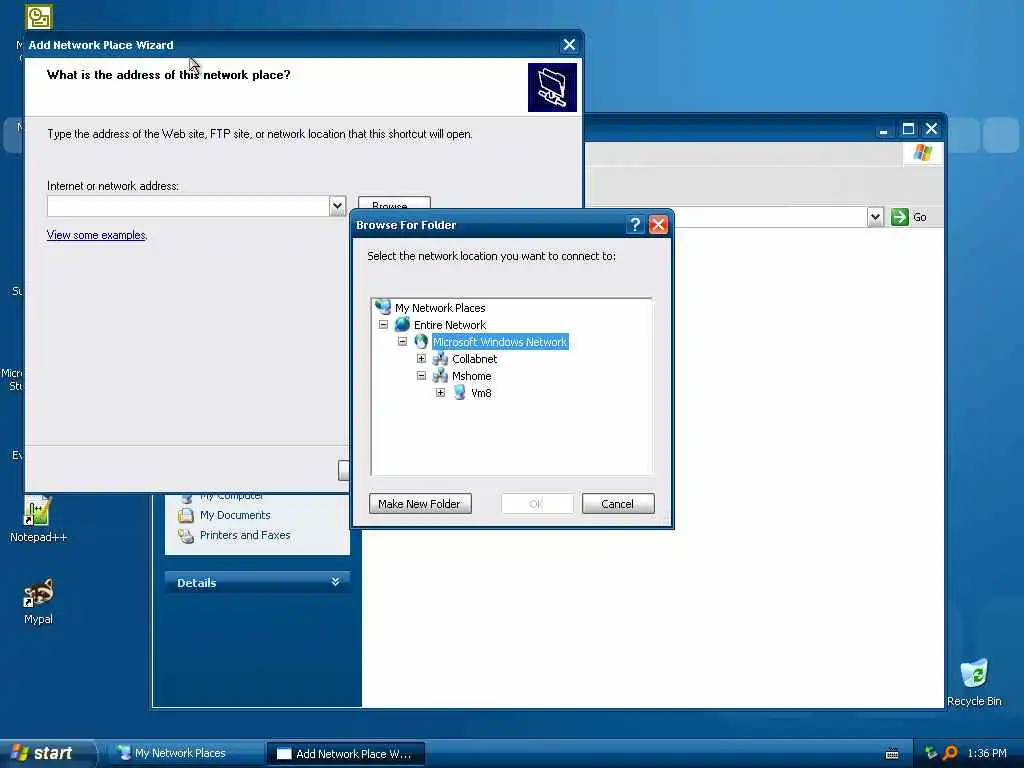Expand the Vm8 computer node
The height and width of the screenshot is (768, 1024).
(x=440, y=392)
